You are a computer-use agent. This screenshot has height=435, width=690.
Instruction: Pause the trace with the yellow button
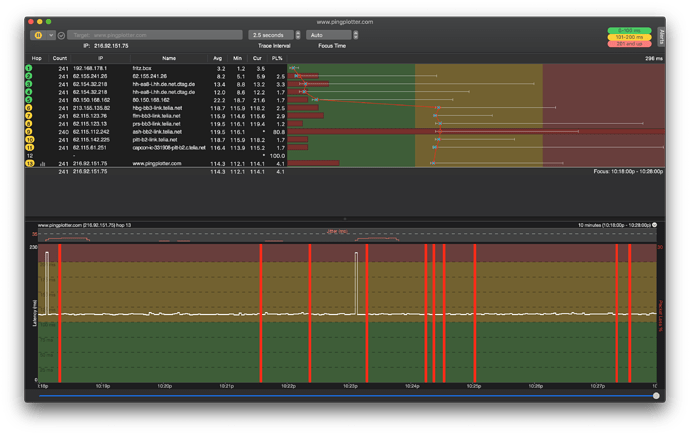pos(38,35)
